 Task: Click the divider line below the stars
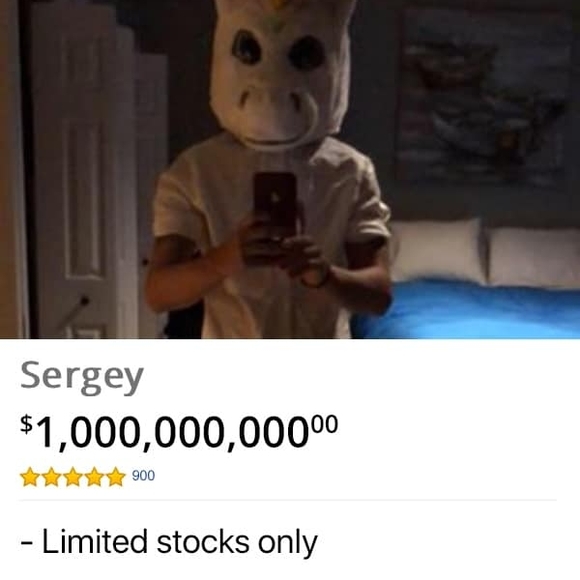click(x=288, y=500)
